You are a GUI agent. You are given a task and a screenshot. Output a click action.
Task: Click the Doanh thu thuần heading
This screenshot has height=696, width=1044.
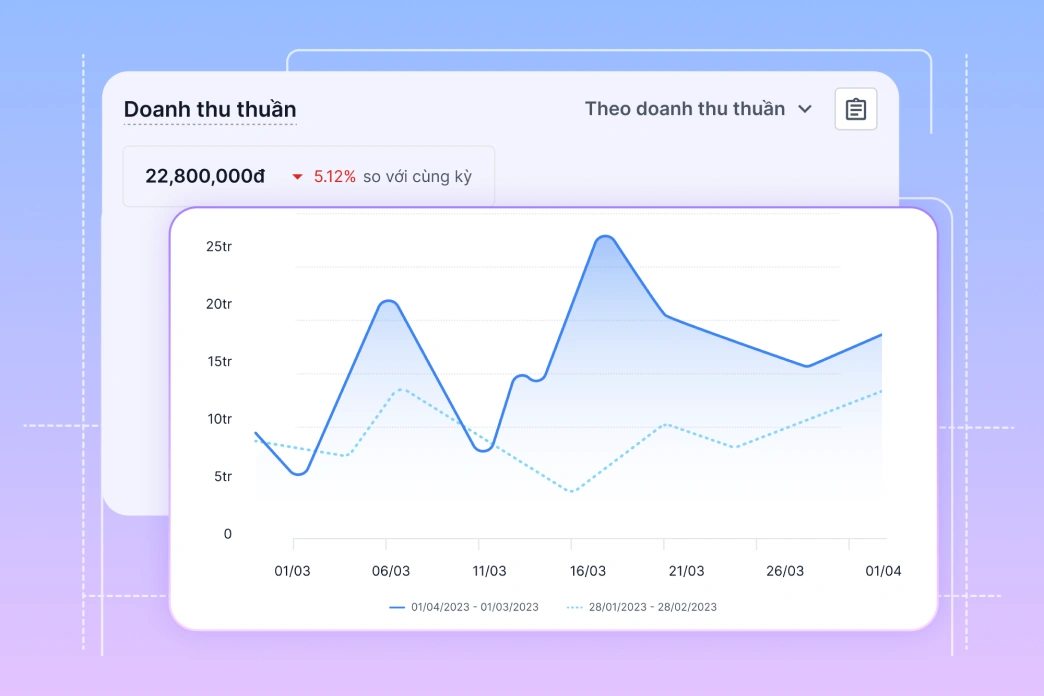click(210, 110)
